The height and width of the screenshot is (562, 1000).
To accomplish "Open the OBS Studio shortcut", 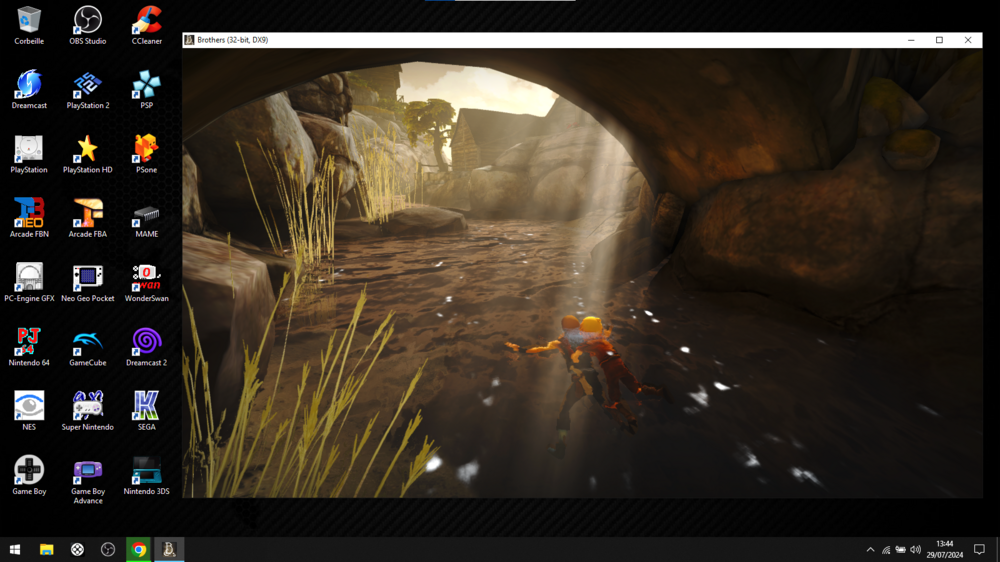I will pyautogui.click(x=88, y=20).
